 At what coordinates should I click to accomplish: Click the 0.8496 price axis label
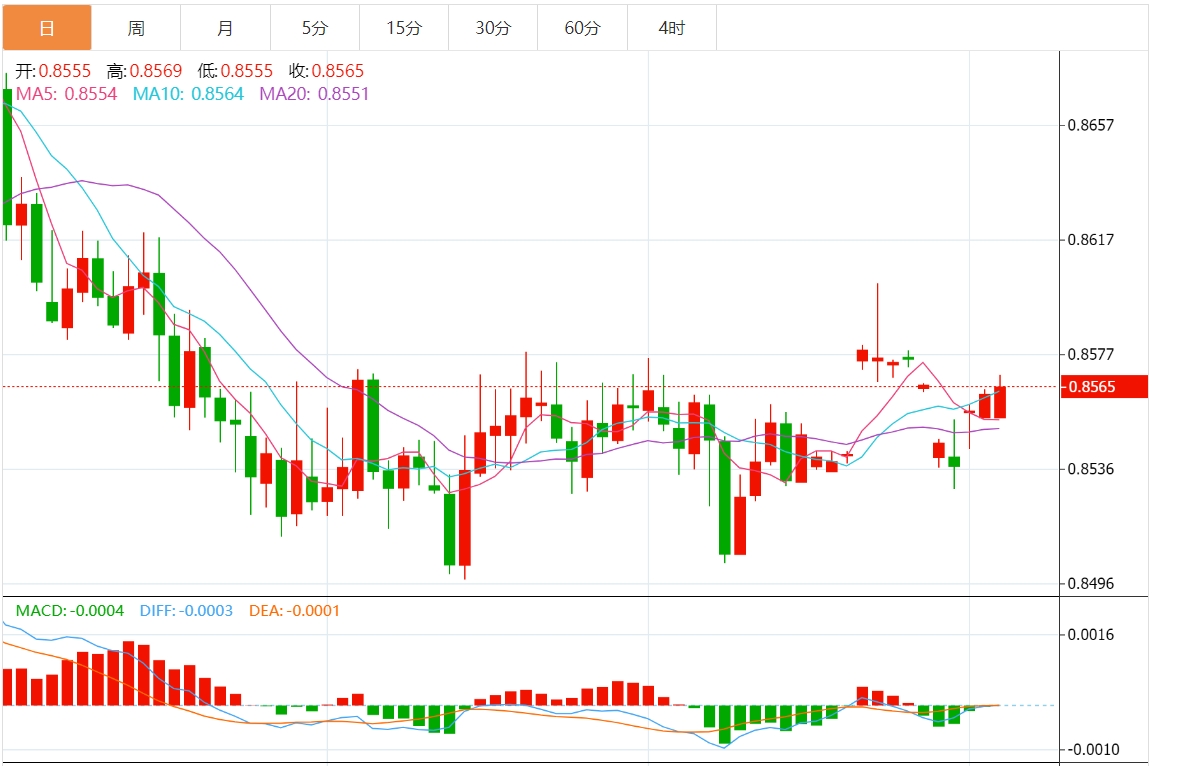tap(1090, 583)
